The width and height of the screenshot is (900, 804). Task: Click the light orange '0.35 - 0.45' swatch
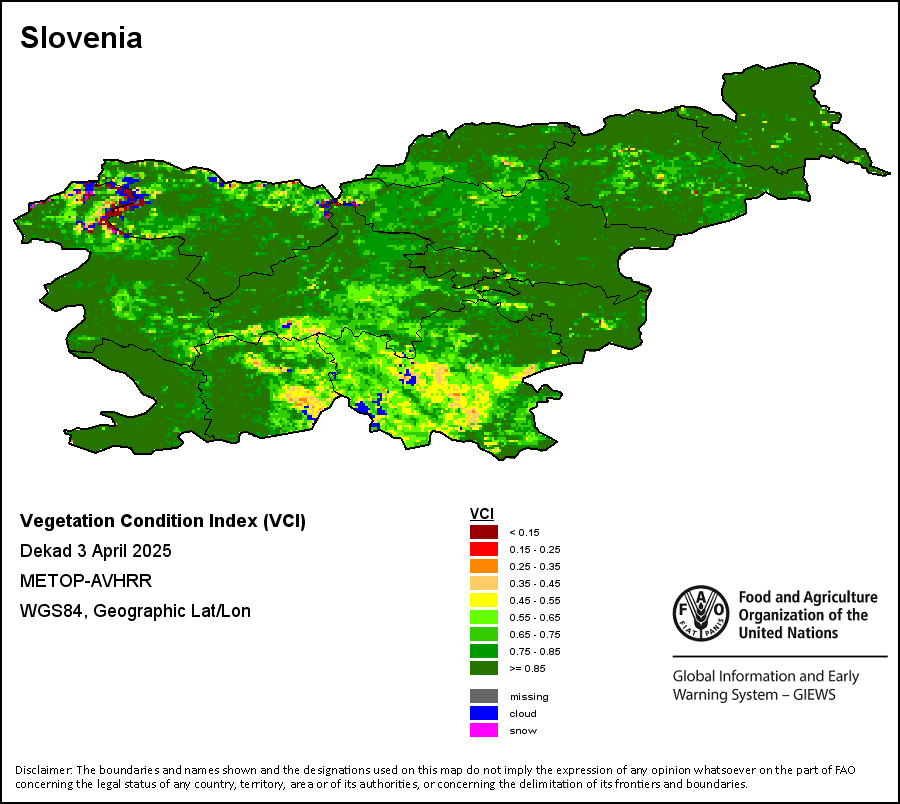point(484,583)
